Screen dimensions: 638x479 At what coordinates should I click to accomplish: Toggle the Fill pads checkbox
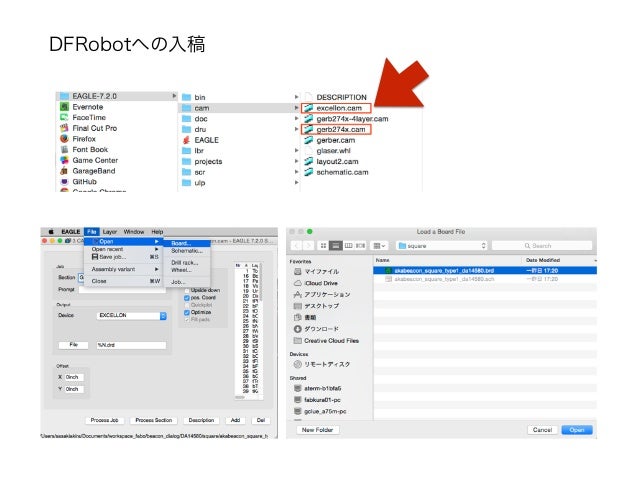coord(187,320)
